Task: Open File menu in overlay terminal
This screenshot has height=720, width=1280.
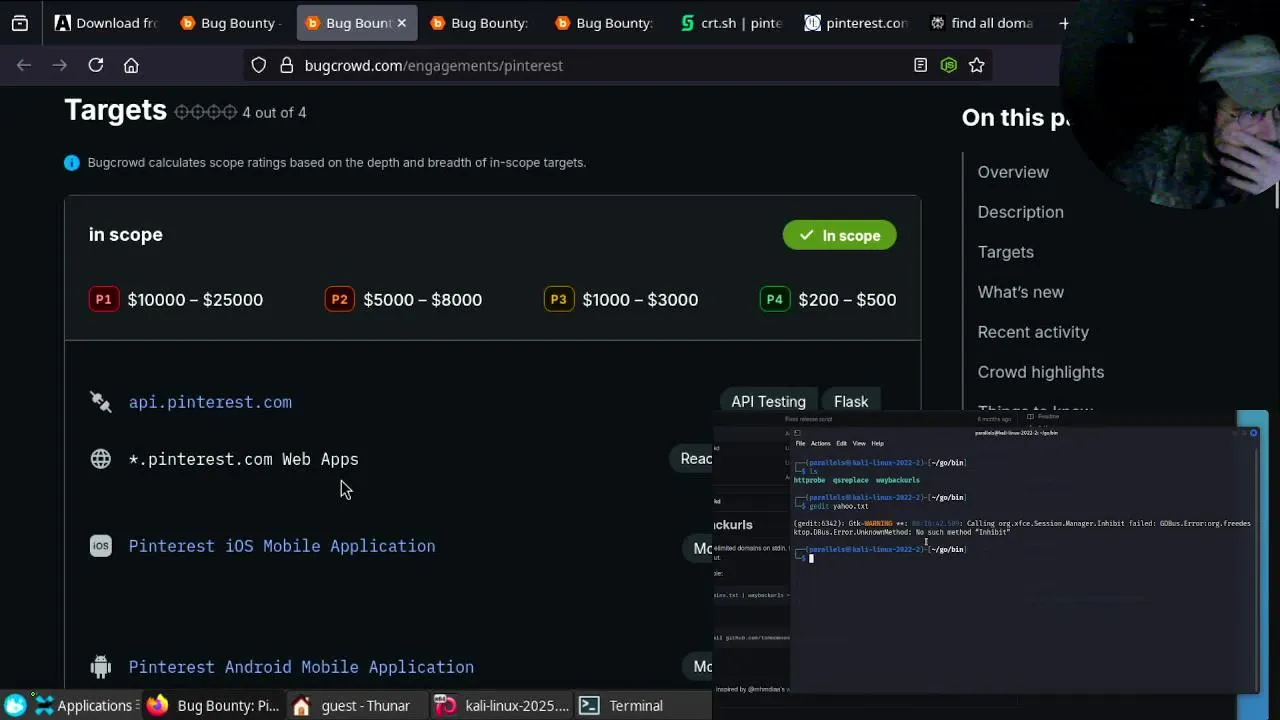Action: [x=800, y=443]
